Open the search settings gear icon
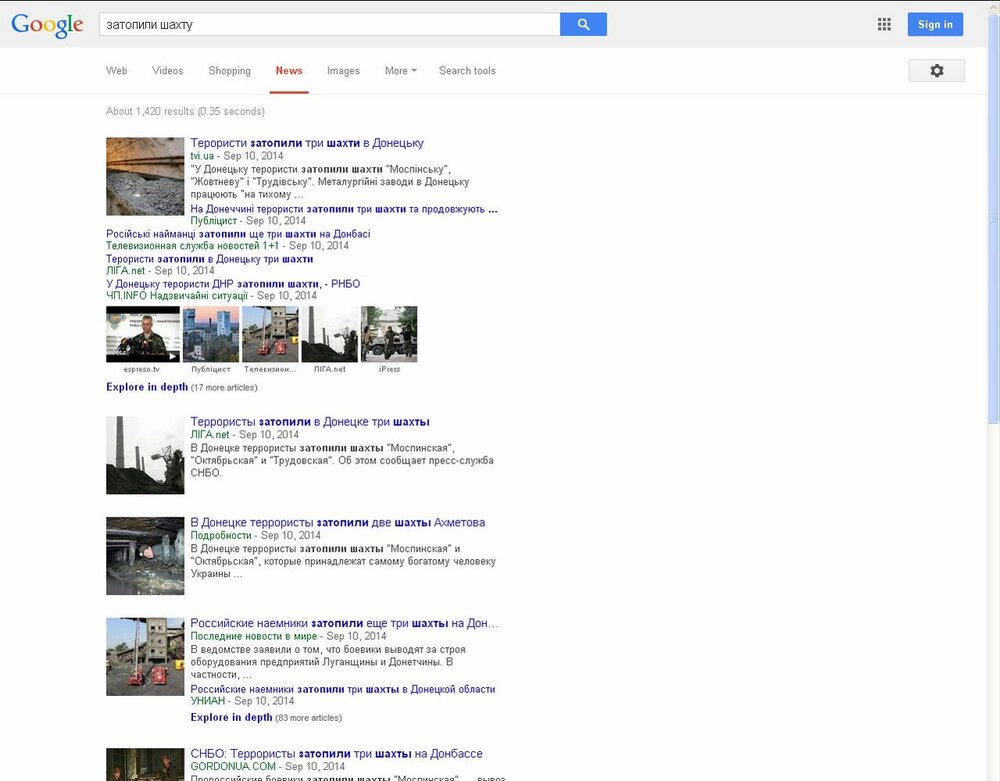 936,70
